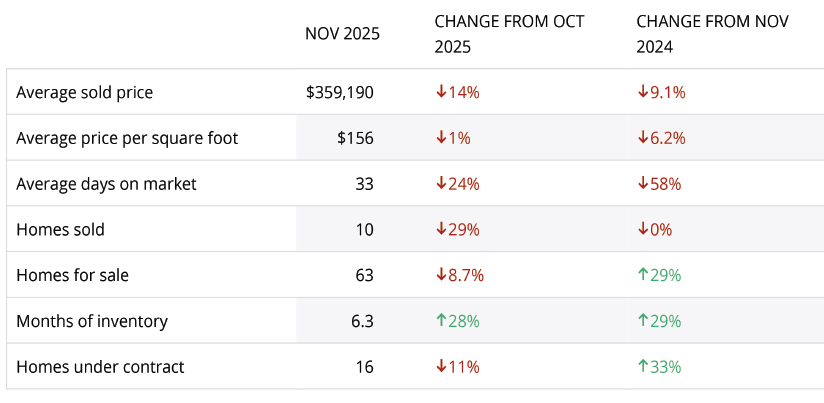Click the Average price per square foot label
The image size is (824, 403).
127,138
